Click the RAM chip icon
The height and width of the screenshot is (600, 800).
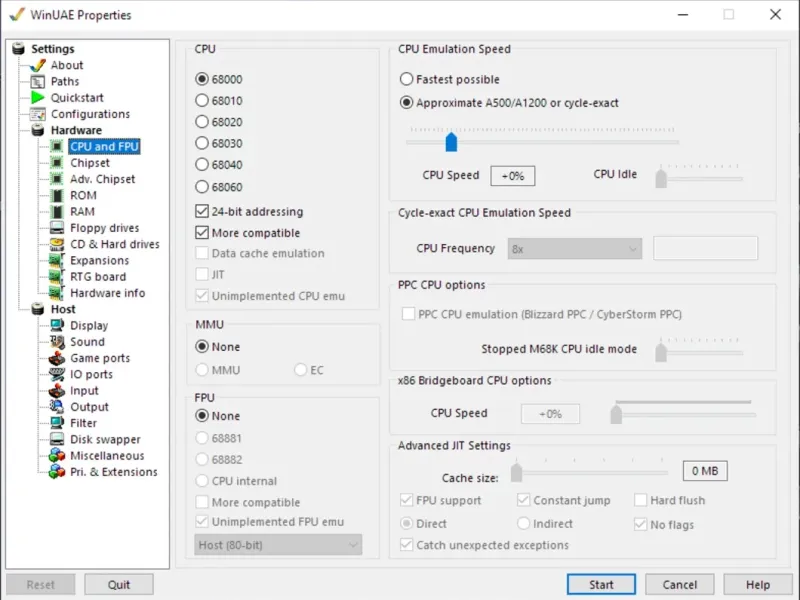click(x=57, y=212)
